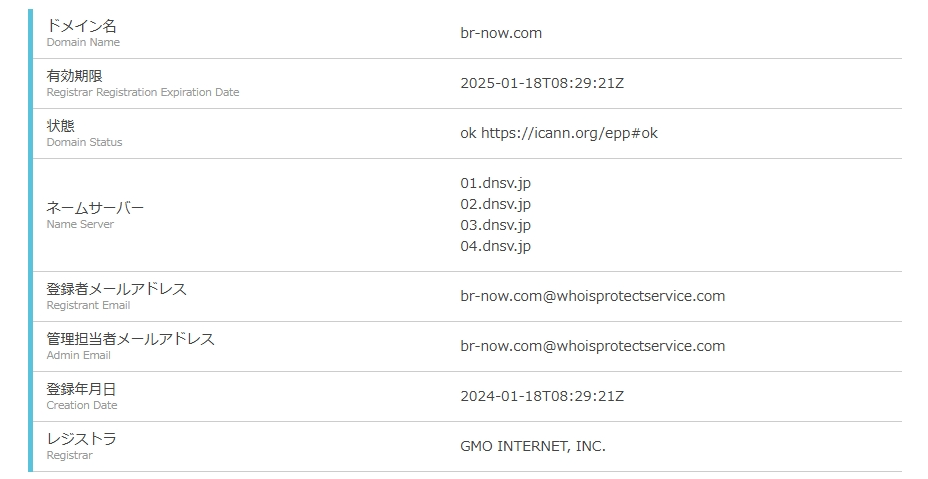Select name server 01.dnsv.jp
Image resolution: width=928 pixels, height=479 pixels.
[495, 183]
